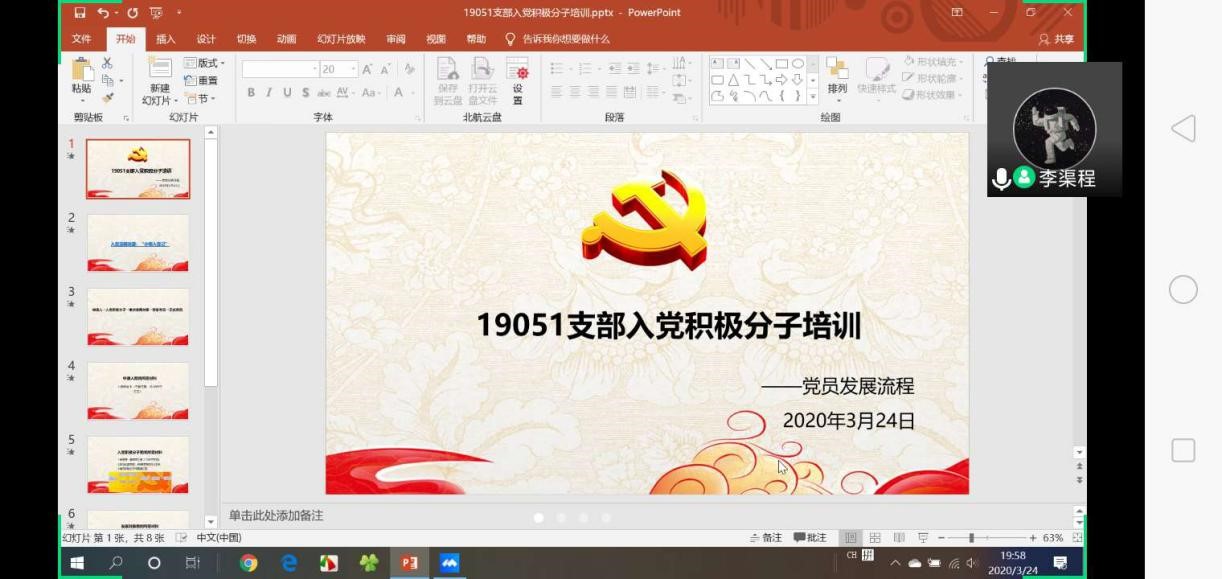Open the font size dropdown
The width and height of the screenshot is (1222, 579).
coord(353,69)
